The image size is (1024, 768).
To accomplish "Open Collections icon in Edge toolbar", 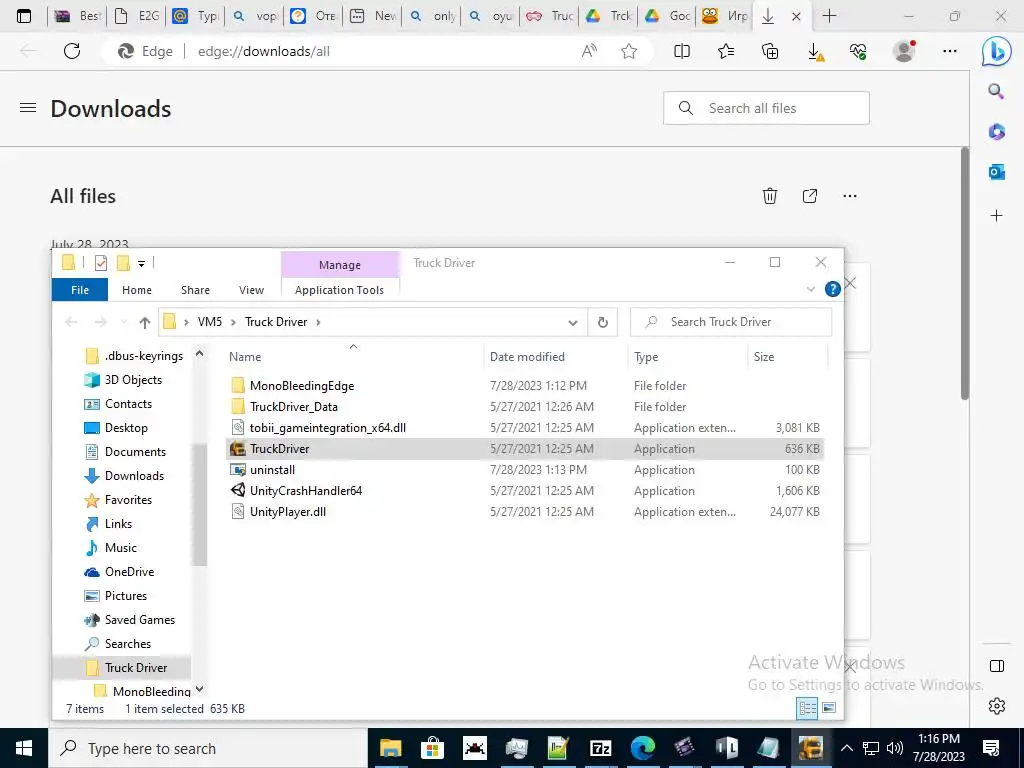I will point(770,51).
